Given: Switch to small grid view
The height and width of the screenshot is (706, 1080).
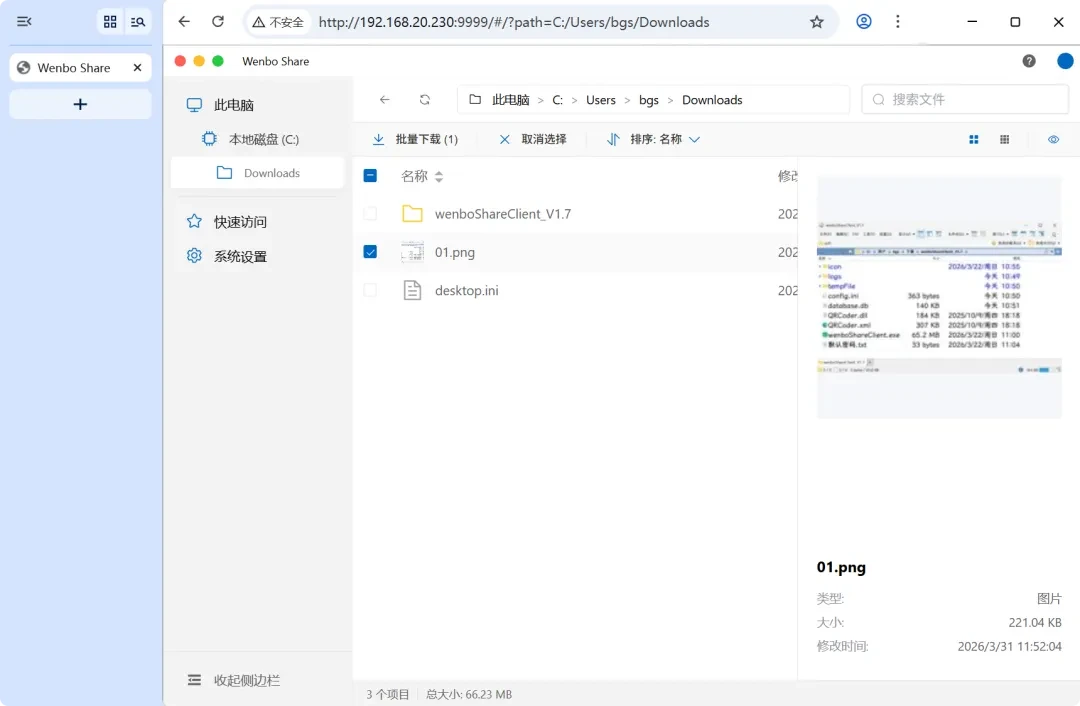Looking at the screenshot, I should [x=1004, y=139].
